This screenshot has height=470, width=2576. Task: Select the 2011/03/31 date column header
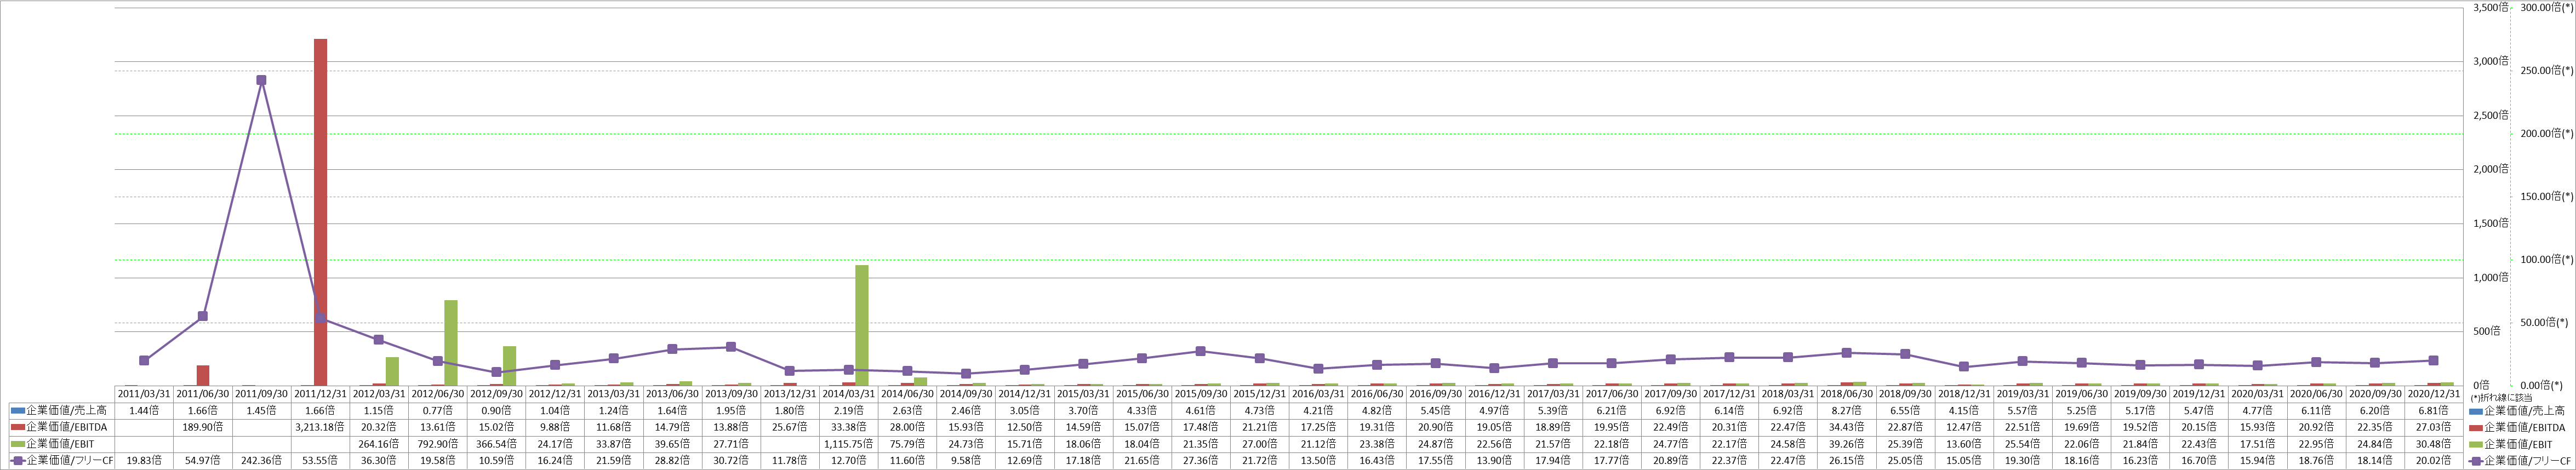144,394
